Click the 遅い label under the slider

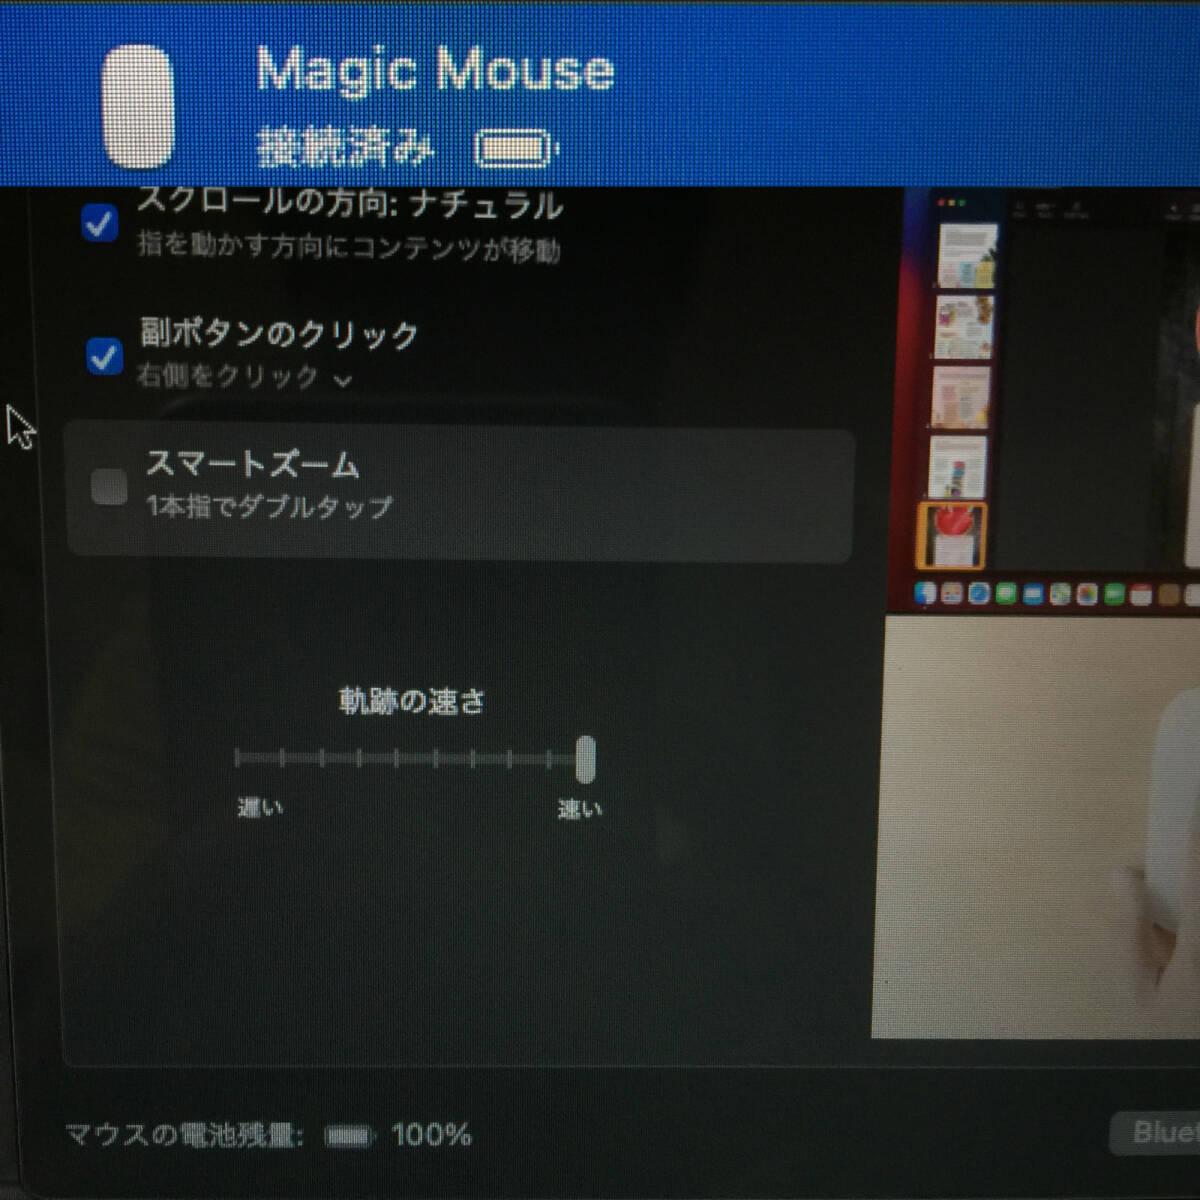[260, 807]
